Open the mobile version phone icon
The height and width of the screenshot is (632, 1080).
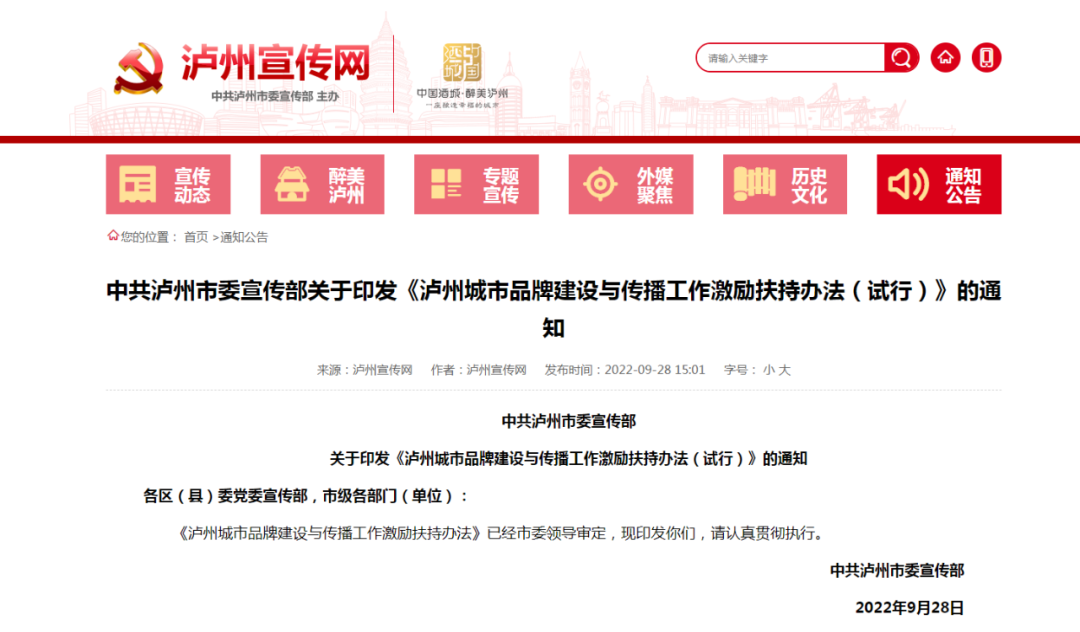click(986, 58)
